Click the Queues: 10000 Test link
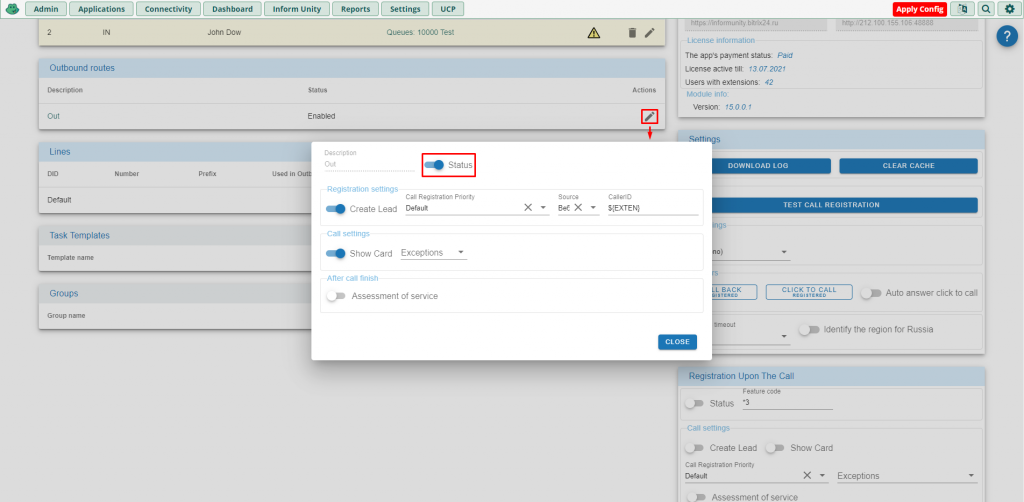Viewport: 1024px width, 502px height. (x=421, y=33)
